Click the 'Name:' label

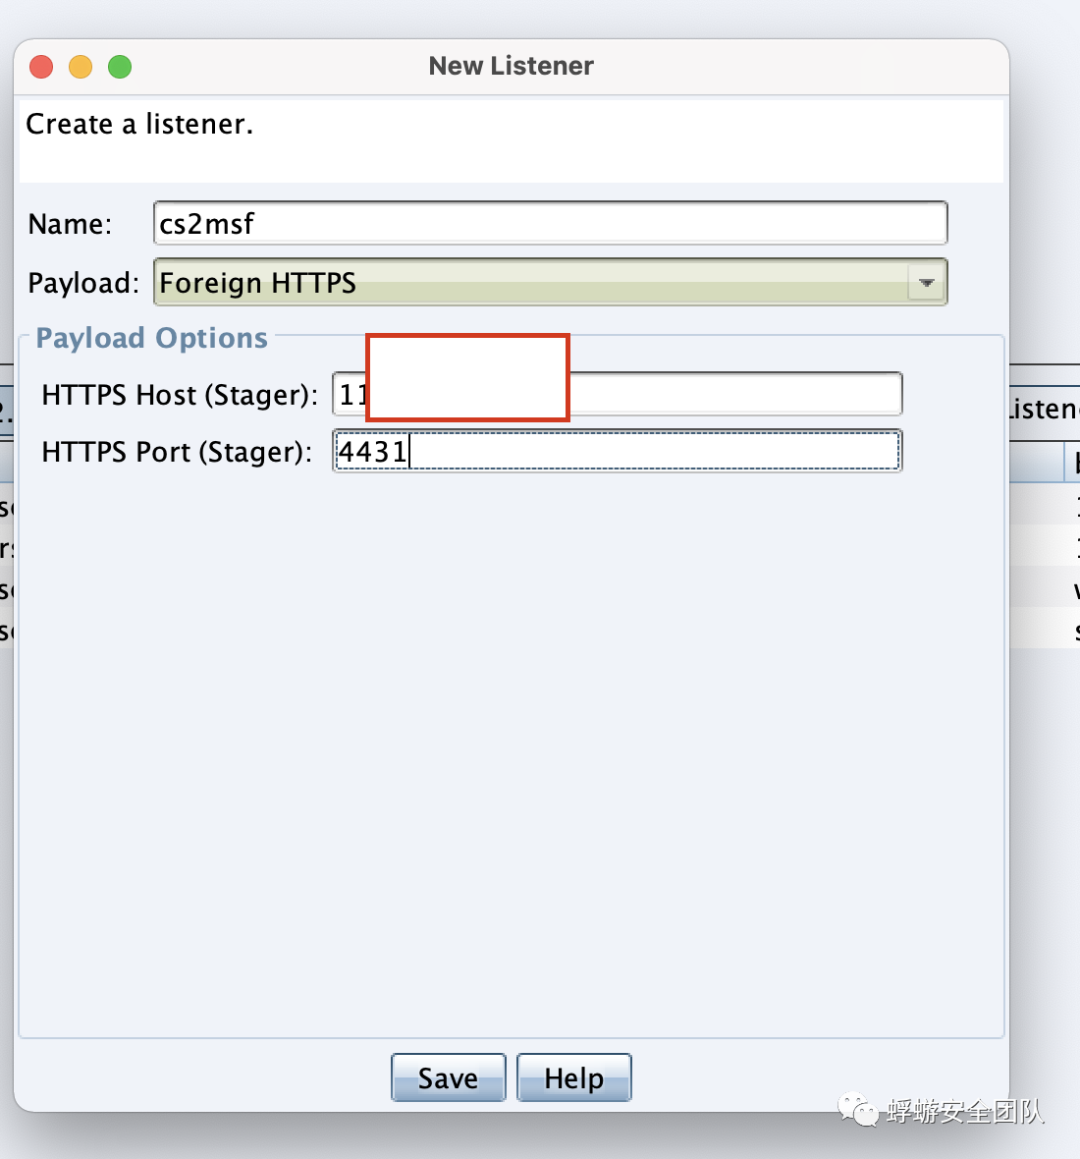point(70,224)
